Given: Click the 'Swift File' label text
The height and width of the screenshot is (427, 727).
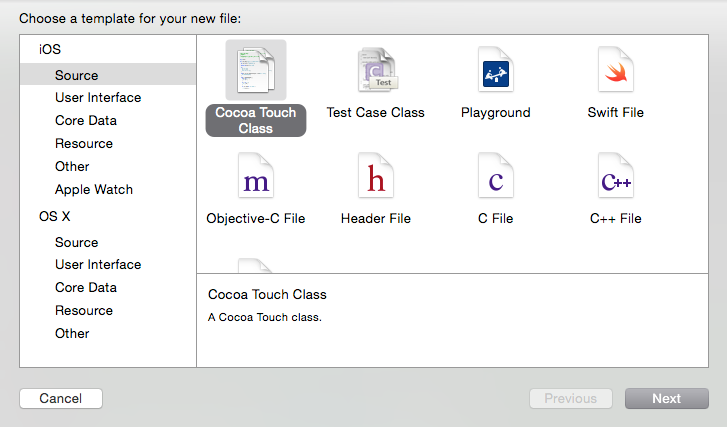Looking at the screenshot, I should 616,112.
